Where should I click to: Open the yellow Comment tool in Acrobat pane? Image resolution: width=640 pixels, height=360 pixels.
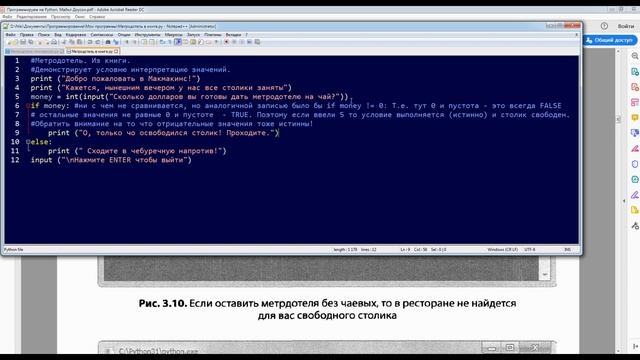click(x=635, y=118)
